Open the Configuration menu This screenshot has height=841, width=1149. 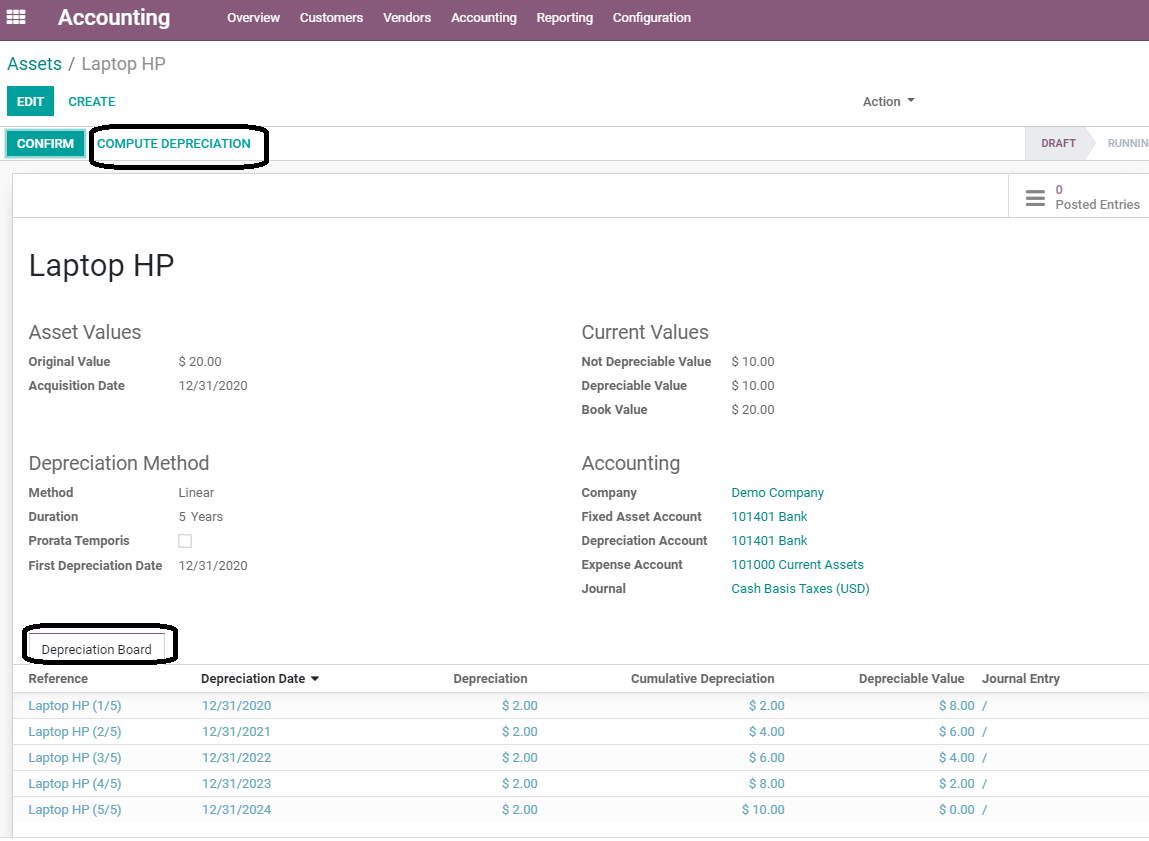(651, 18)
